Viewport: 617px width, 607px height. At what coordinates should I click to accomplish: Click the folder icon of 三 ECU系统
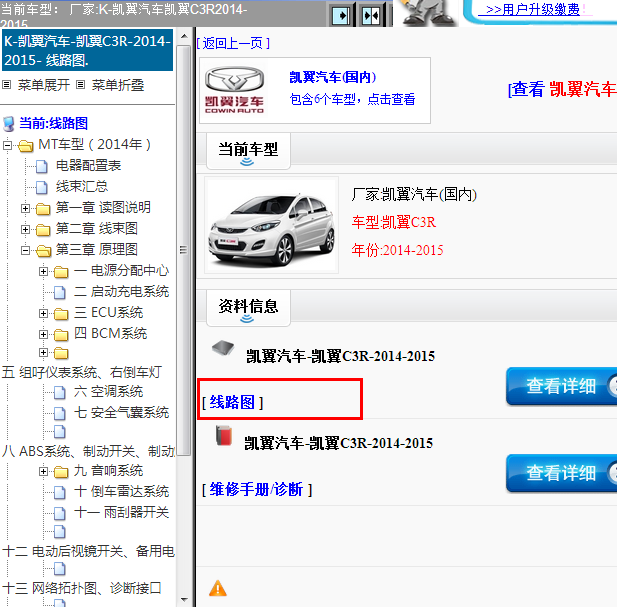(61, 314)
